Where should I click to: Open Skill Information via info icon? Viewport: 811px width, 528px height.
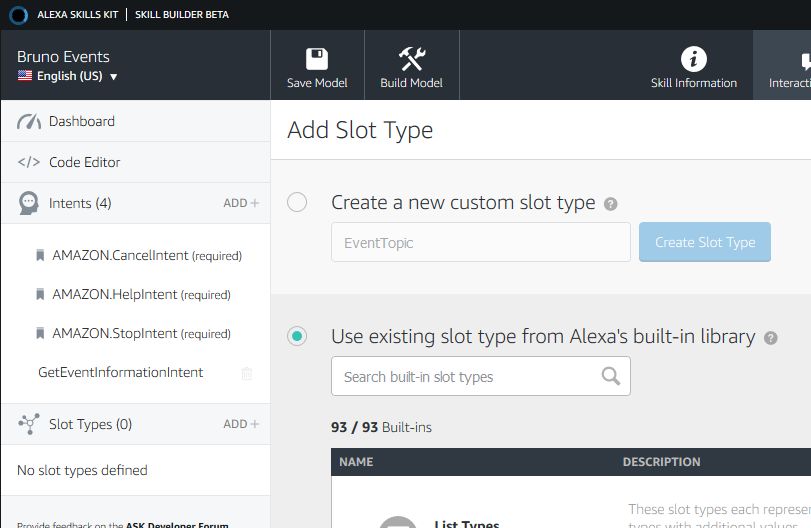(693, 59)
